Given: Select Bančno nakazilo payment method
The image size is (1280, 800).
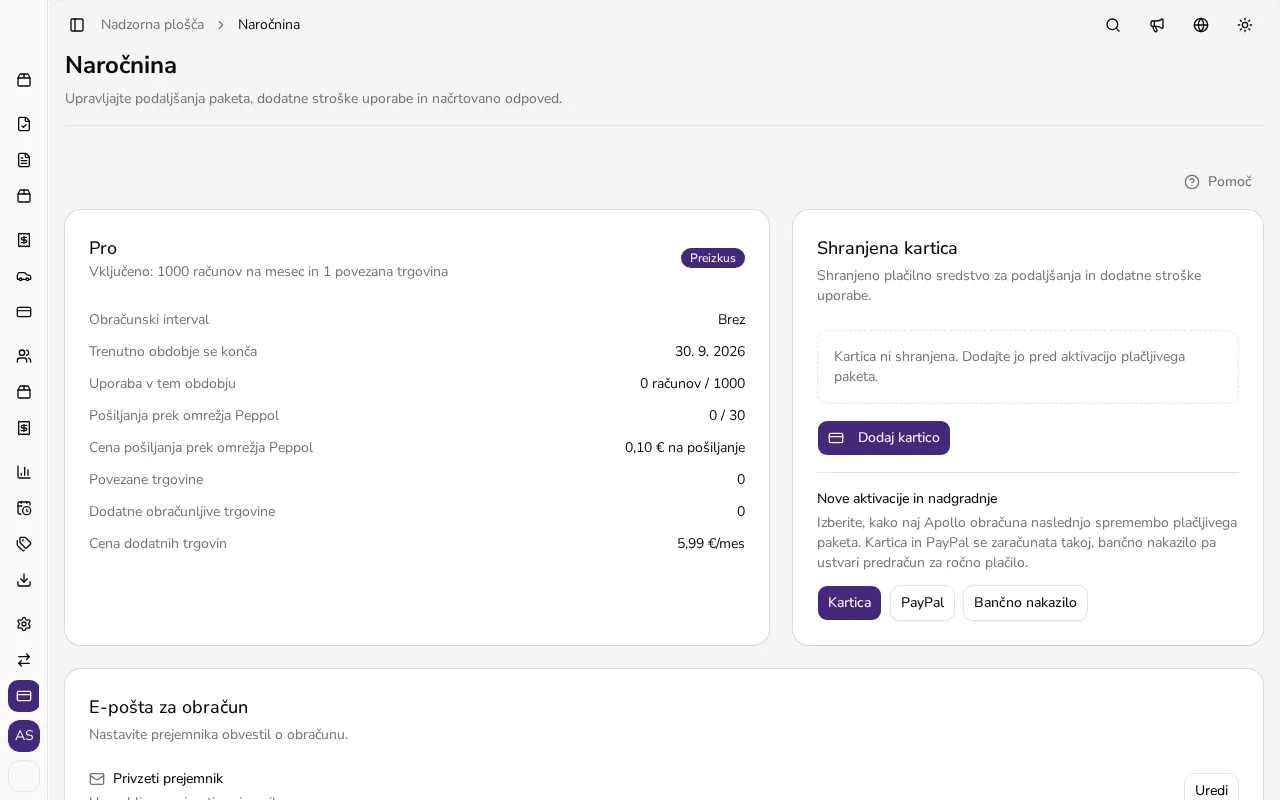Looking at the screenshot, I should pyautogui.click(x=1025, y=603).
